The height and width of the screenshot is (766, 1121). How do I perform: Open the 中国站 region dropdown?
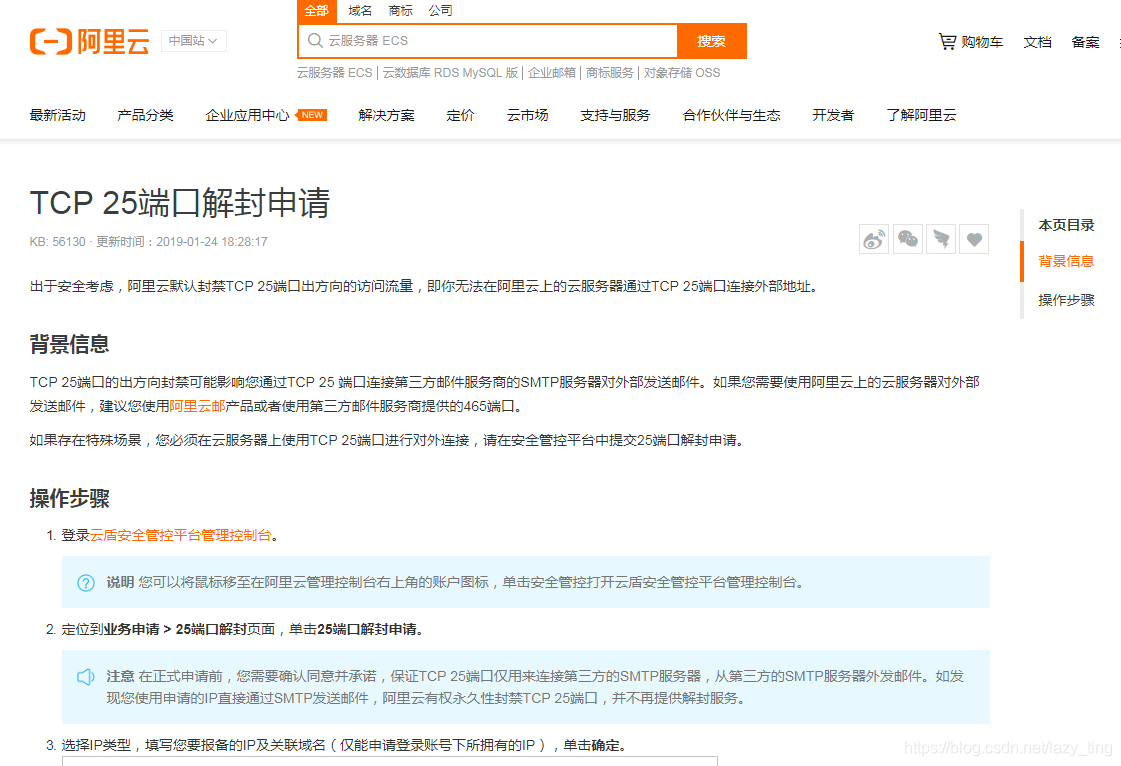(193, 41)
